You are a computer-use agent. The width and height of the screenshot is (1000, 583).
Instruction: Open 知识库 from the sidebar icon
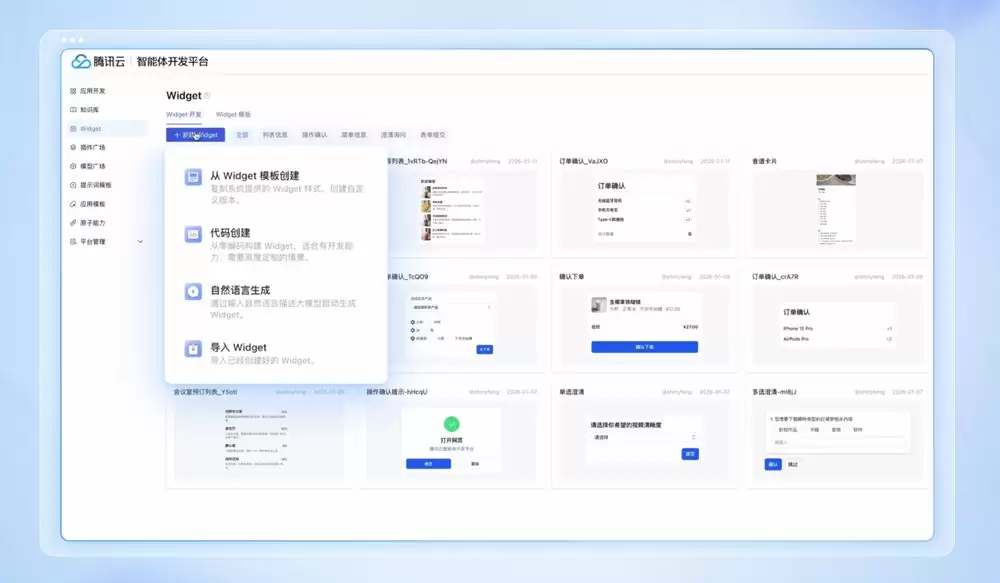coord(74,110)
